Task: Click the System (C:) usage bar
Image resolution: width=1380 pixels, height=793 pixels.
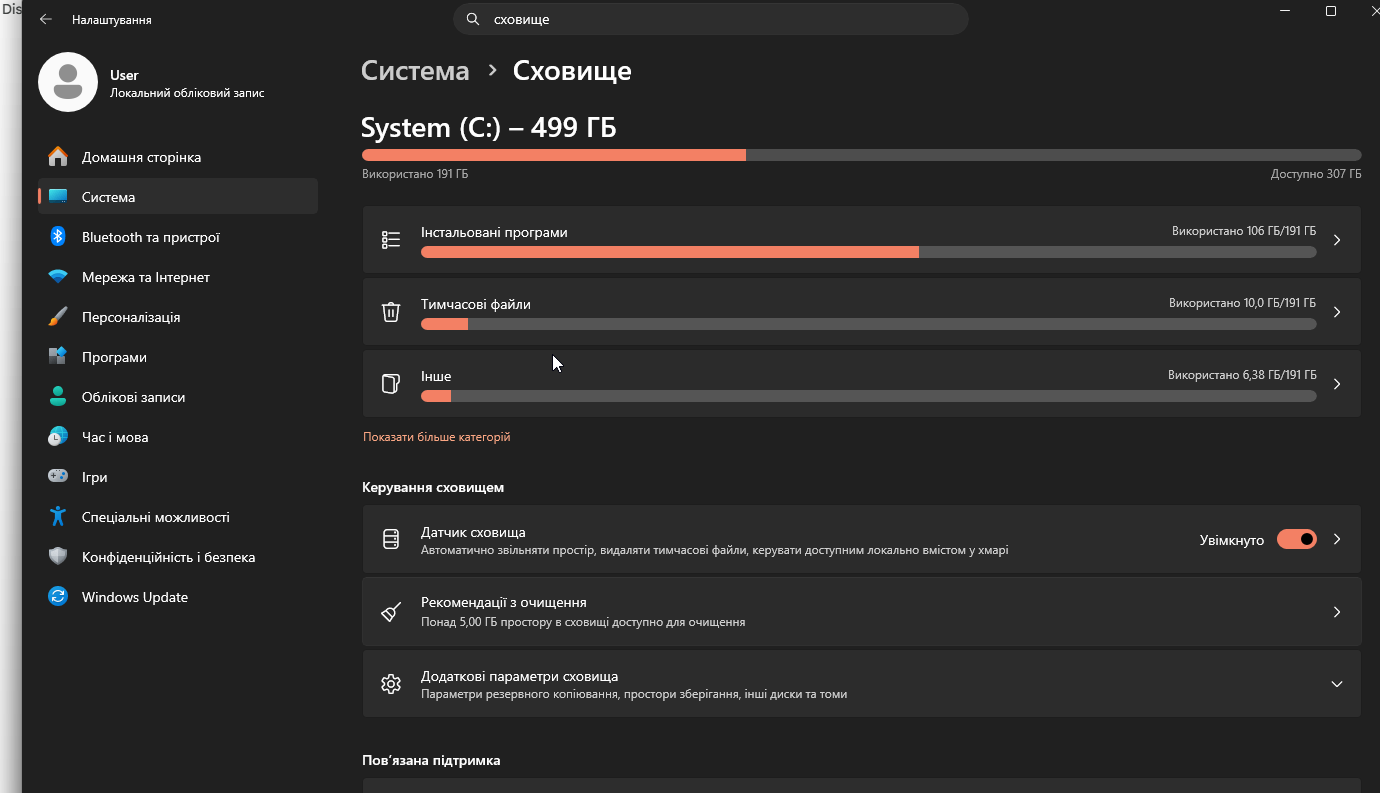Action: point(861,155)
